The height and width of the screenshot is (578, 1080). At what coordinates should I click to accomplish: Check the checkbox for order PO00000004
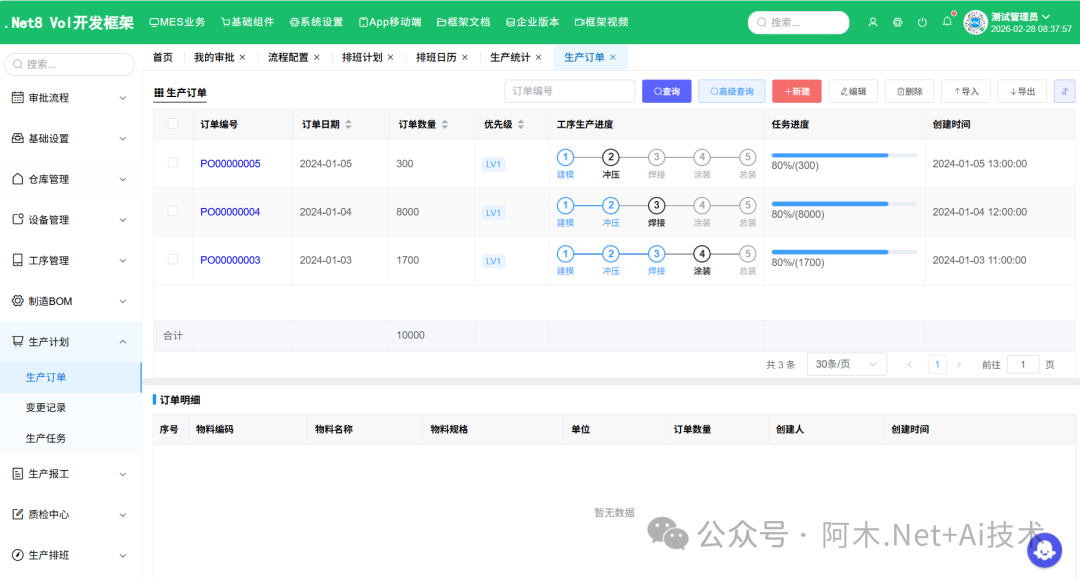(170, 212)
